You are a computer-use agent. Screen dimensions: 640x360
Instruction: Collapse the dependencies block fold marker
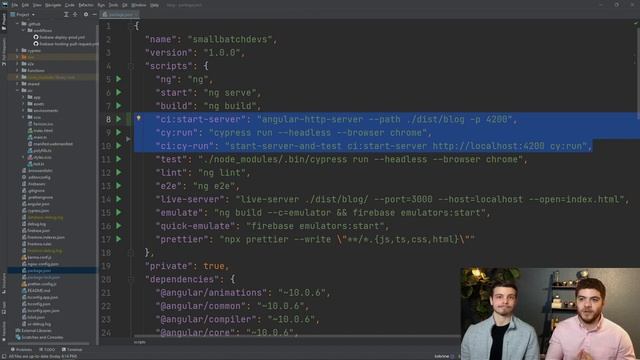131,280
